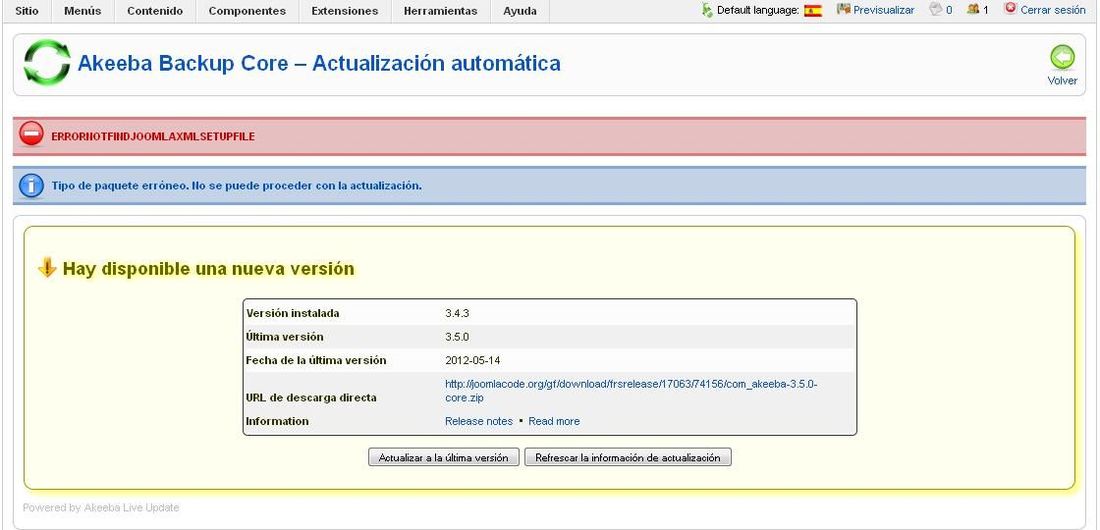
Task: Click the Versión instalada label
Action: pos(293,313)
